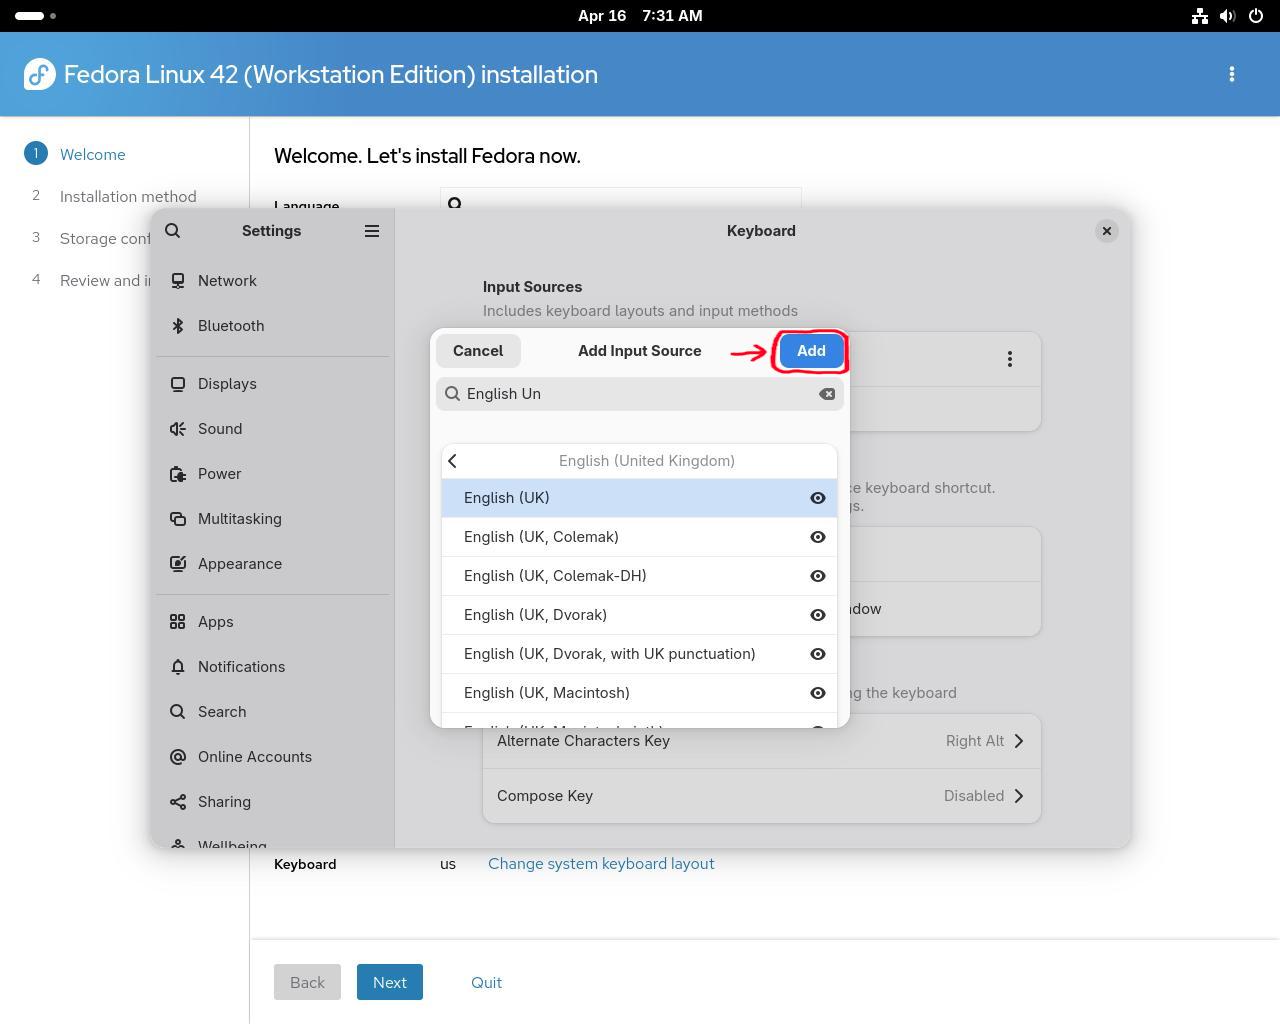Open Bluetooth settings panel
The width and height of the screenshot is (1280, 1024).
pyautogui.click(x=272, y=326)
